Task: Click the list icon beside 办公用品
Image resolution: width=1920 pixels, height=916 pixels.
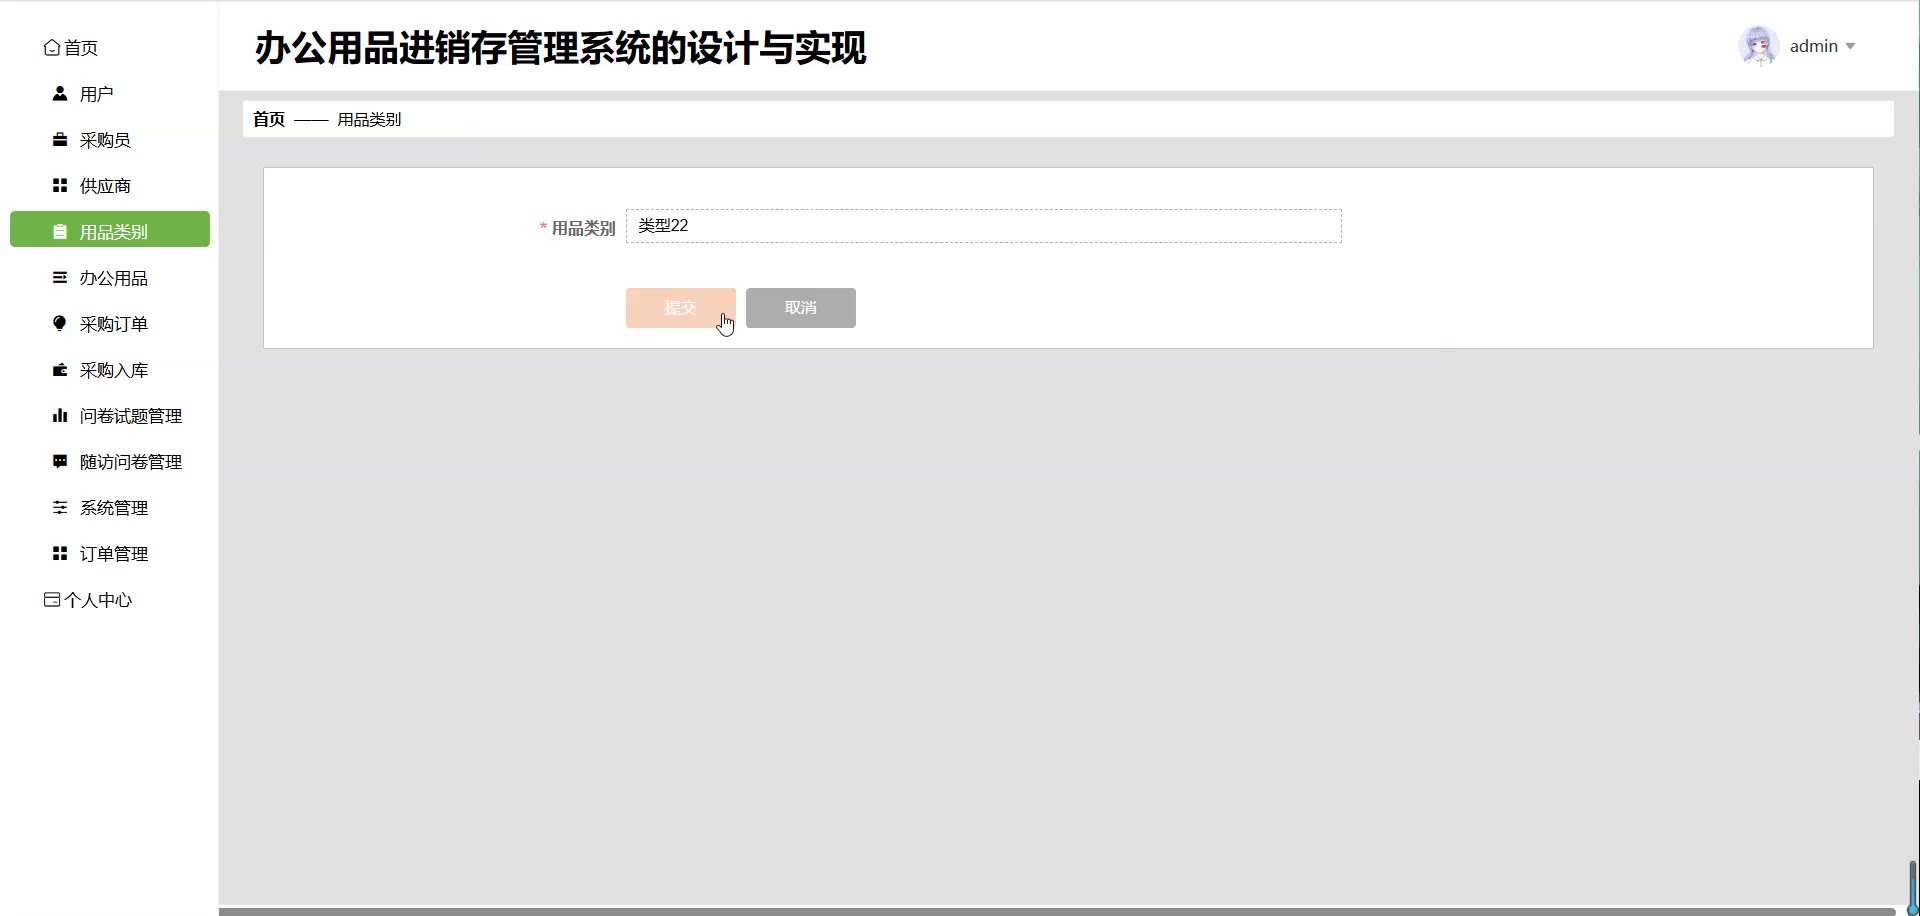Action: 60,277
